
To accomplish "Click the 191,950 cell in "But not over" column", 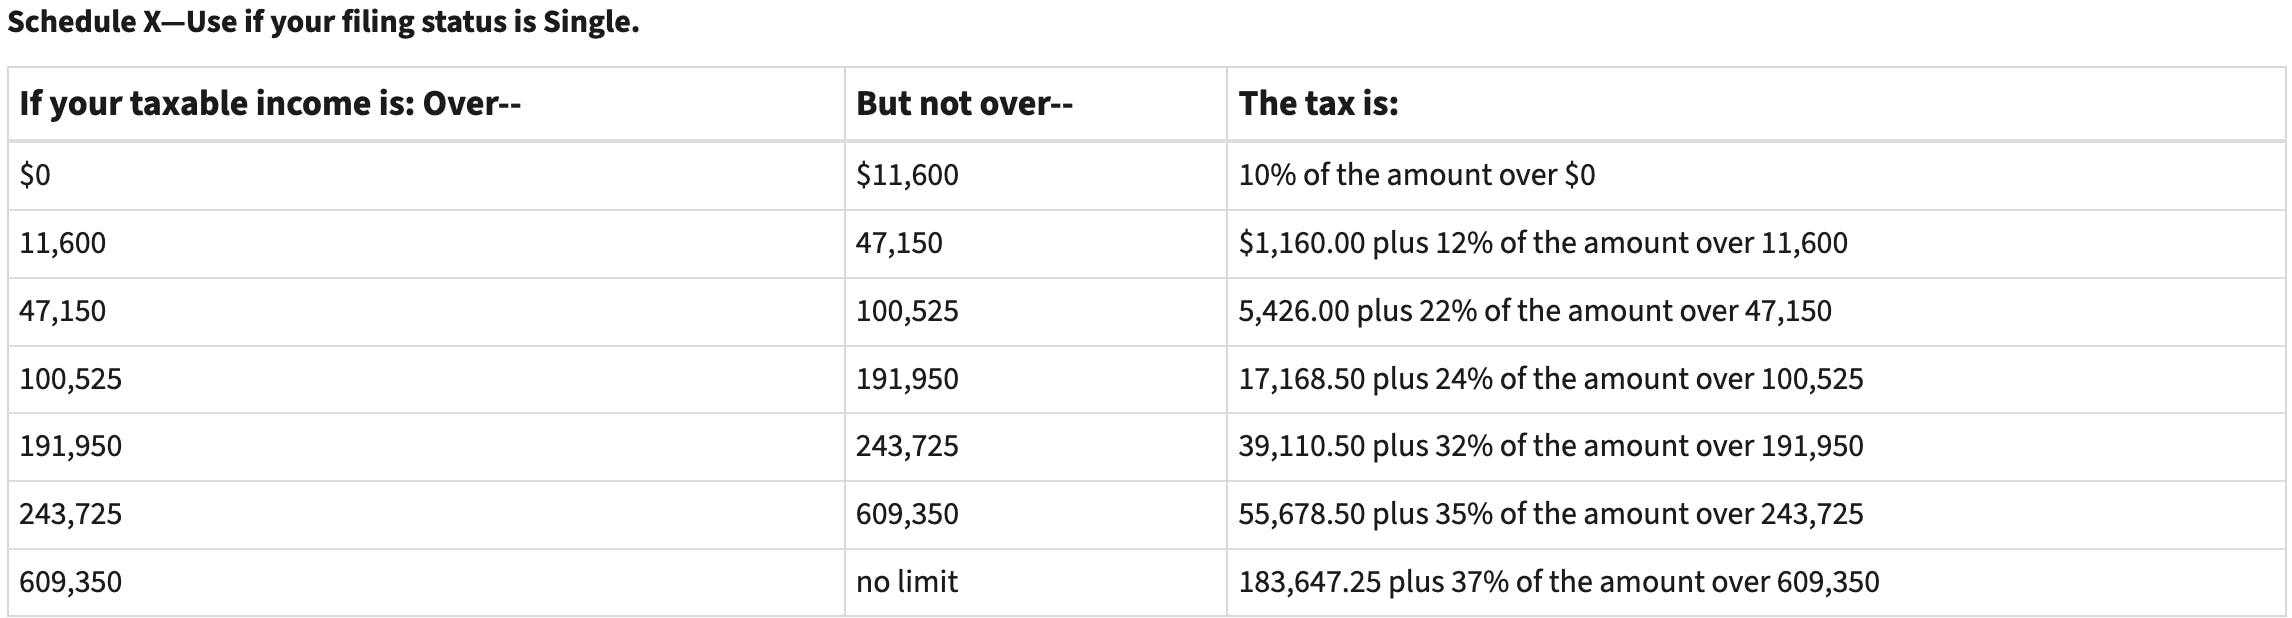I will (x=907, y=379).
